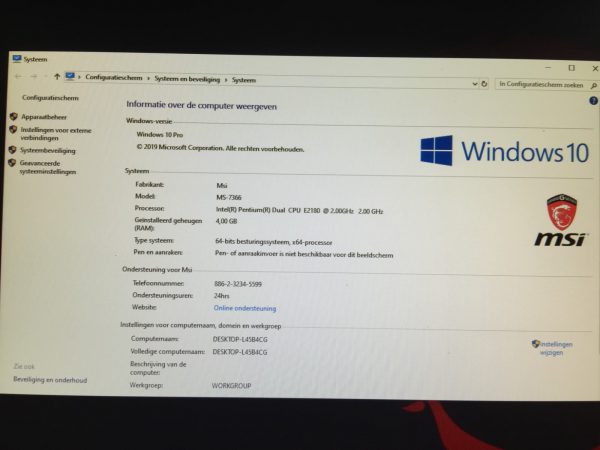
Task: Click the 2019 Microsoft Corporation copyright text
Action: [x=220, y=148]
